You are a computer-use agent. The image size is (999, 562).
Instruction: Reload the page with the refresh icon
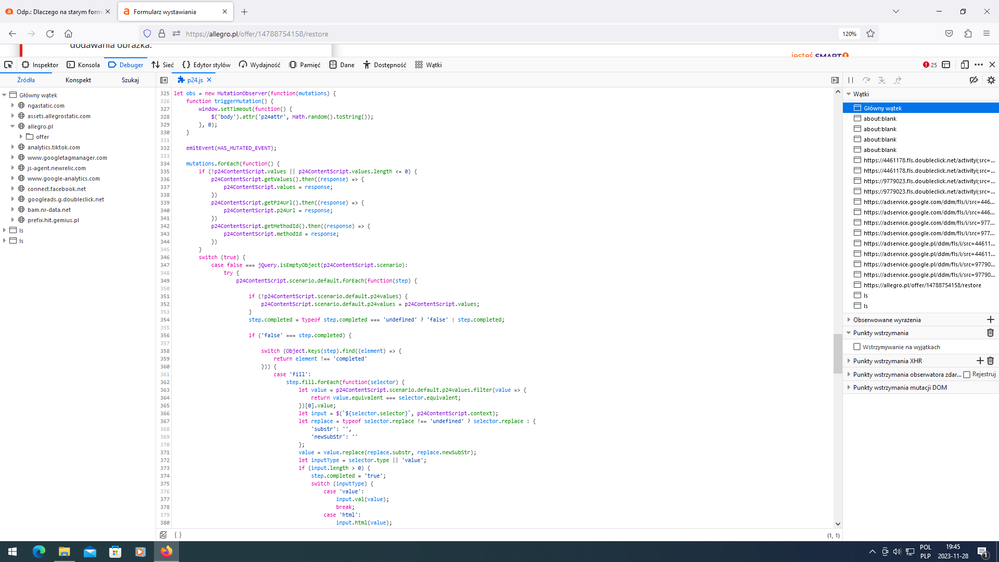click(x=50, y=34)
